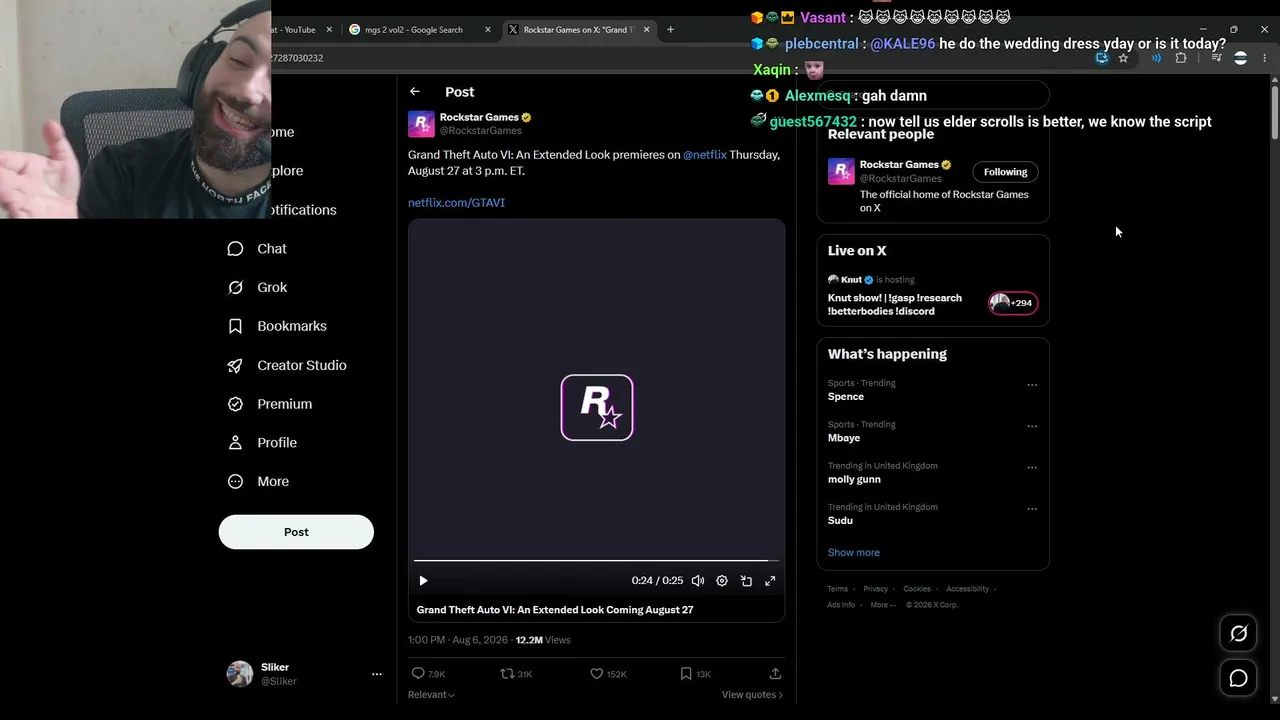Share the Rockstar Games post
Viewport: 1280px width, 720px height.
point(775,674)
